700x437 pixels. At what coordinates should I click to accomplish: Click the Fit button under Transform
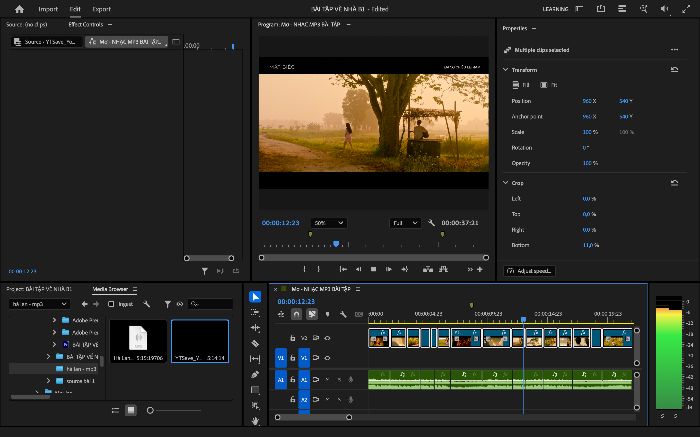pyautogui.click(x=549, y=85)
